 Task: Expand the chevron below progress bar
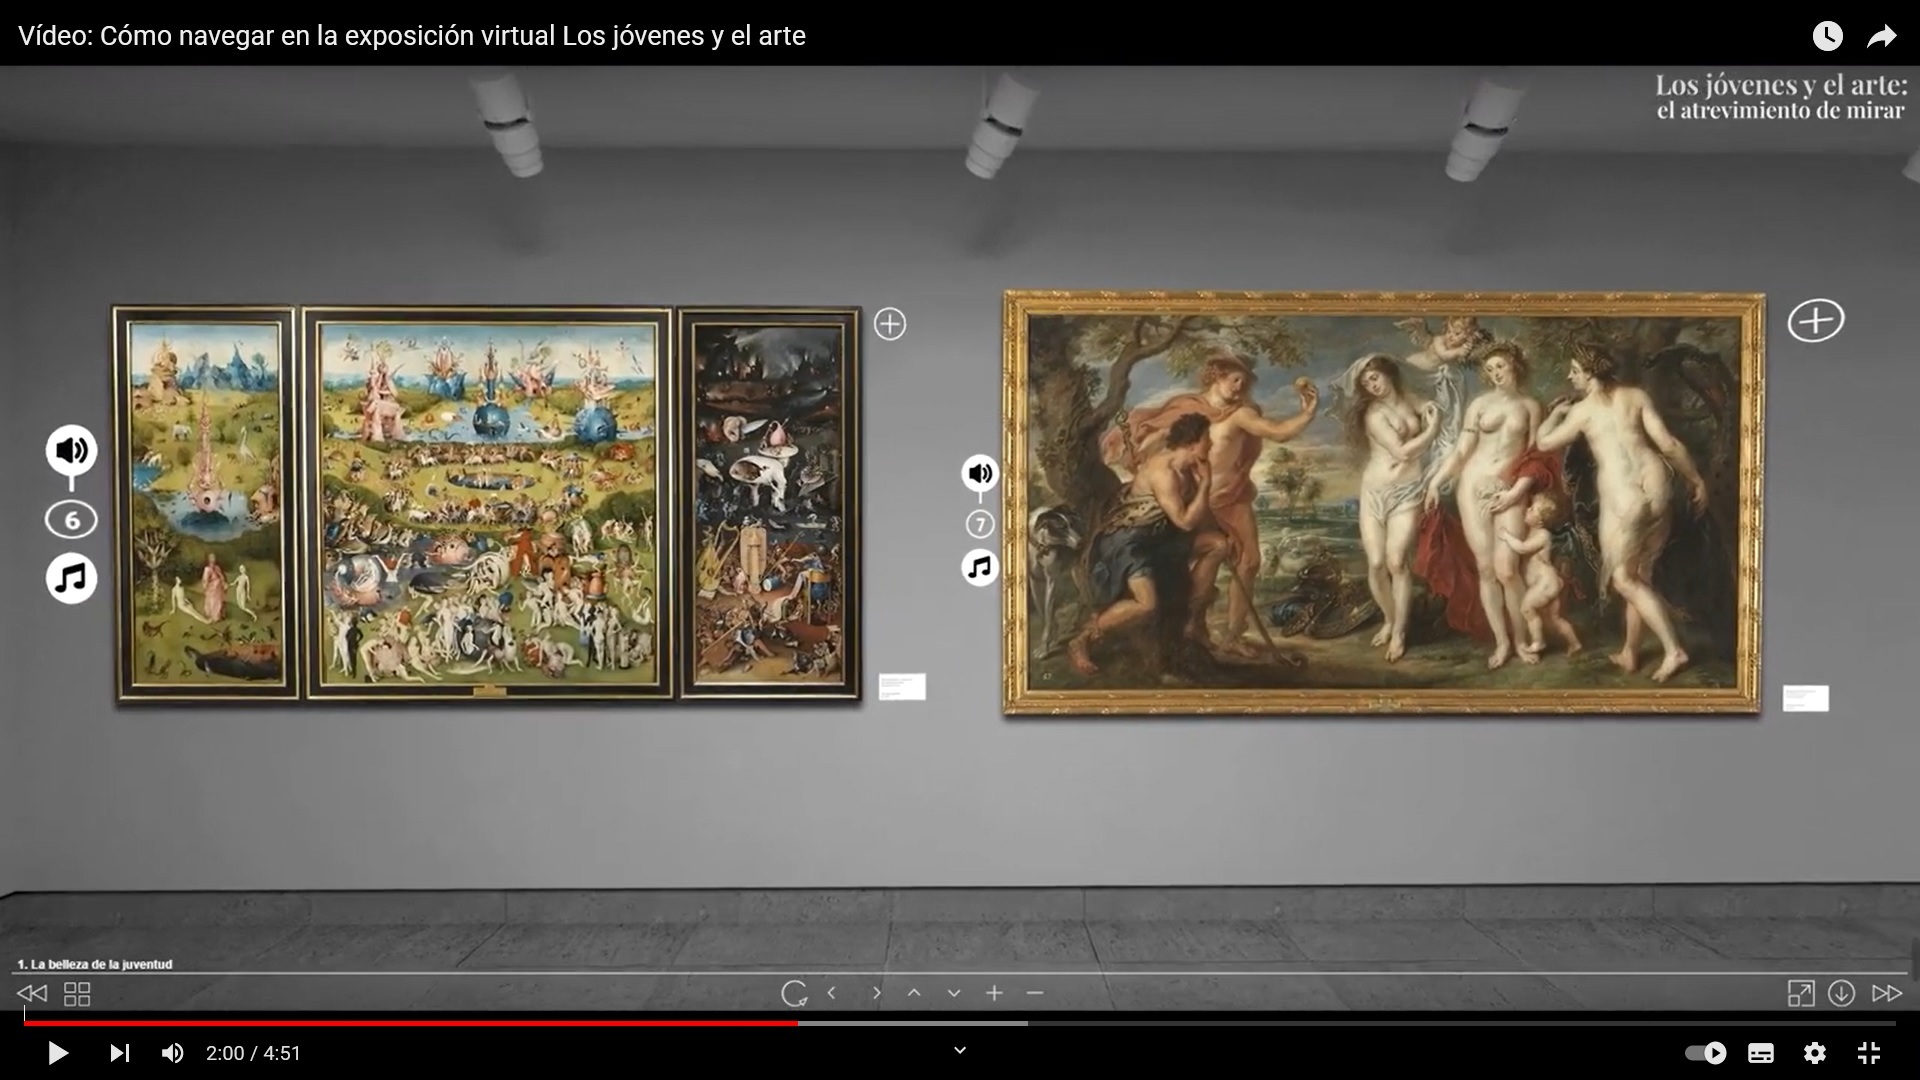(x=960, y=1050)
